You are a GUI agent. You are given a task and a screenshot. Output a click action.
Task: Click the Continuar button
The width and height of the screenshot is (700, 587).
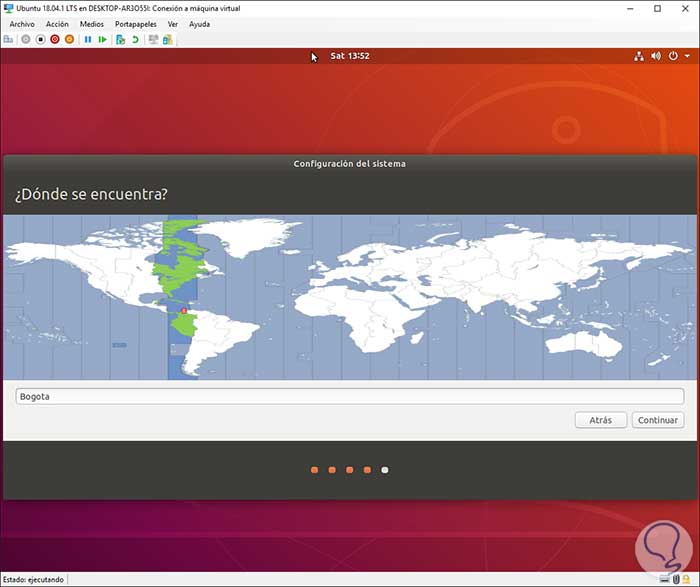click(658, 420)
